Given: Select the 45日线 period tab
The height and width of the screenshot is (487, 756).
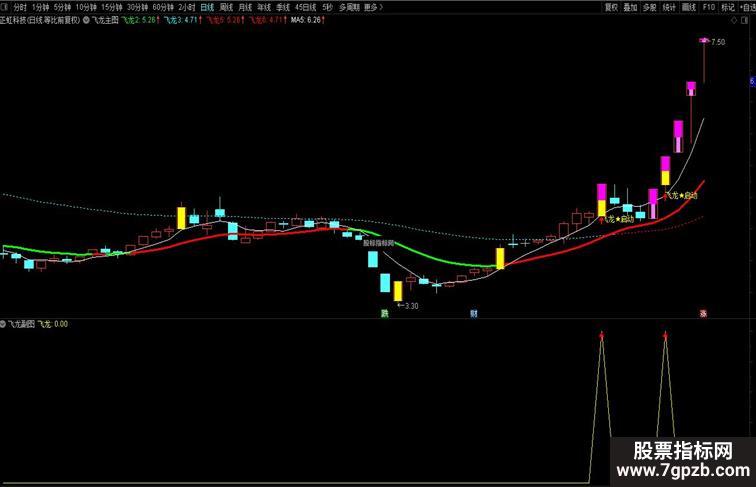Looking at the screenshot, I should tap(306, 7).
